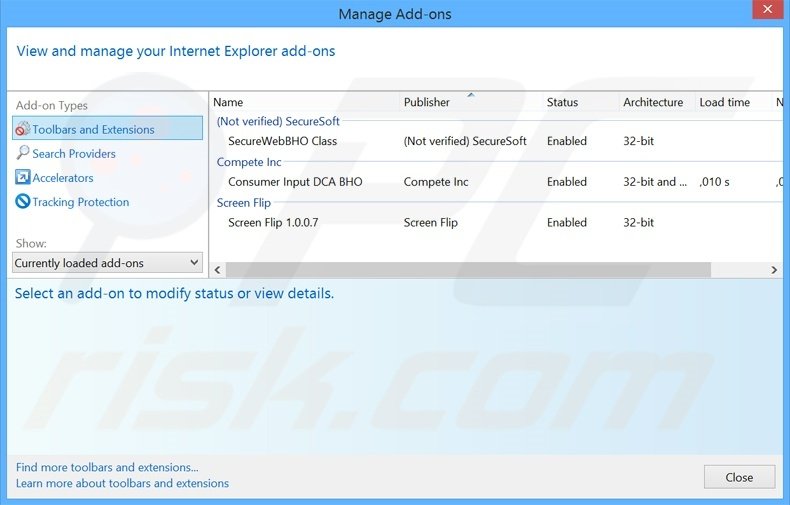790x505 pixels.
Task: Click the (Not verified) SecureSoft group header
Action: coord(278,121)
